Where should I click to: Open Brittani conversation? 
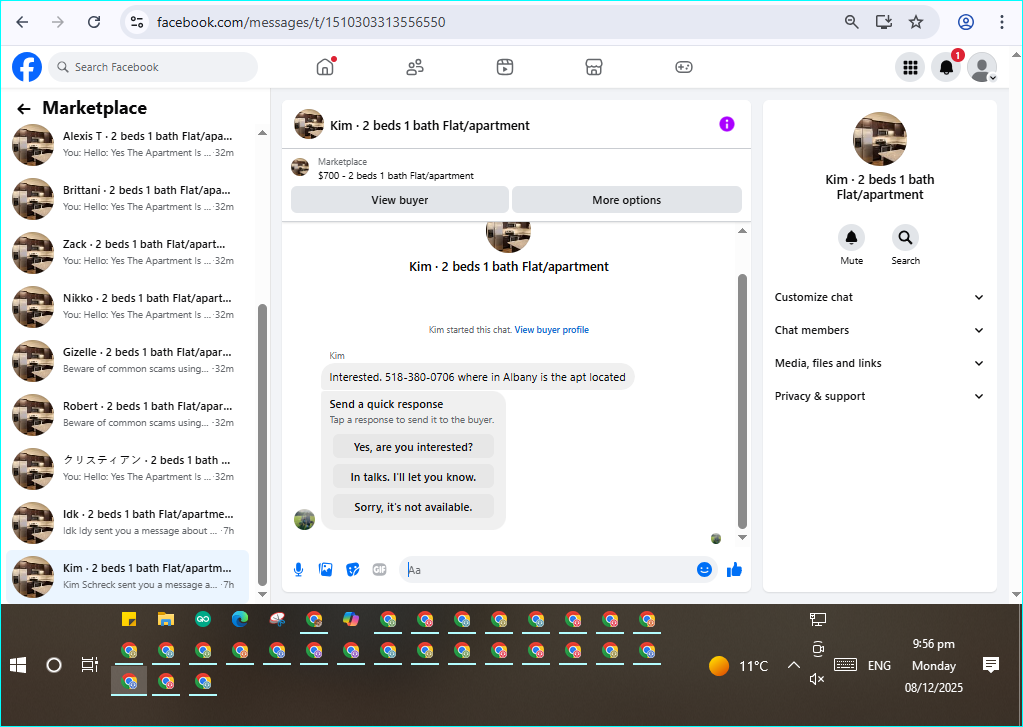pyautogui.click(x=128, y=198)
